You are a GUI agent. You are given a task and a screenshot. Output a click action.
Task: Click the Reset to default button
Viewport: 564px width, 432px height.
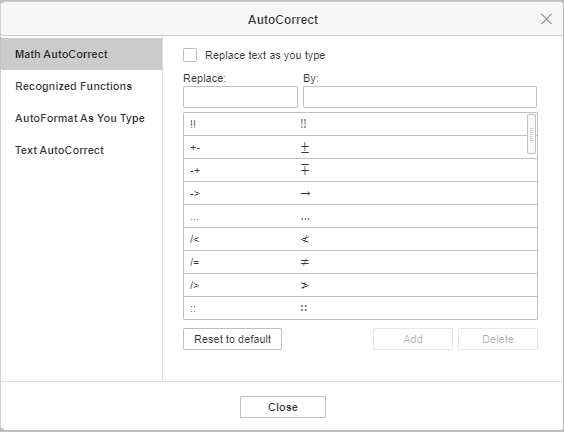[x=232, y=339]
